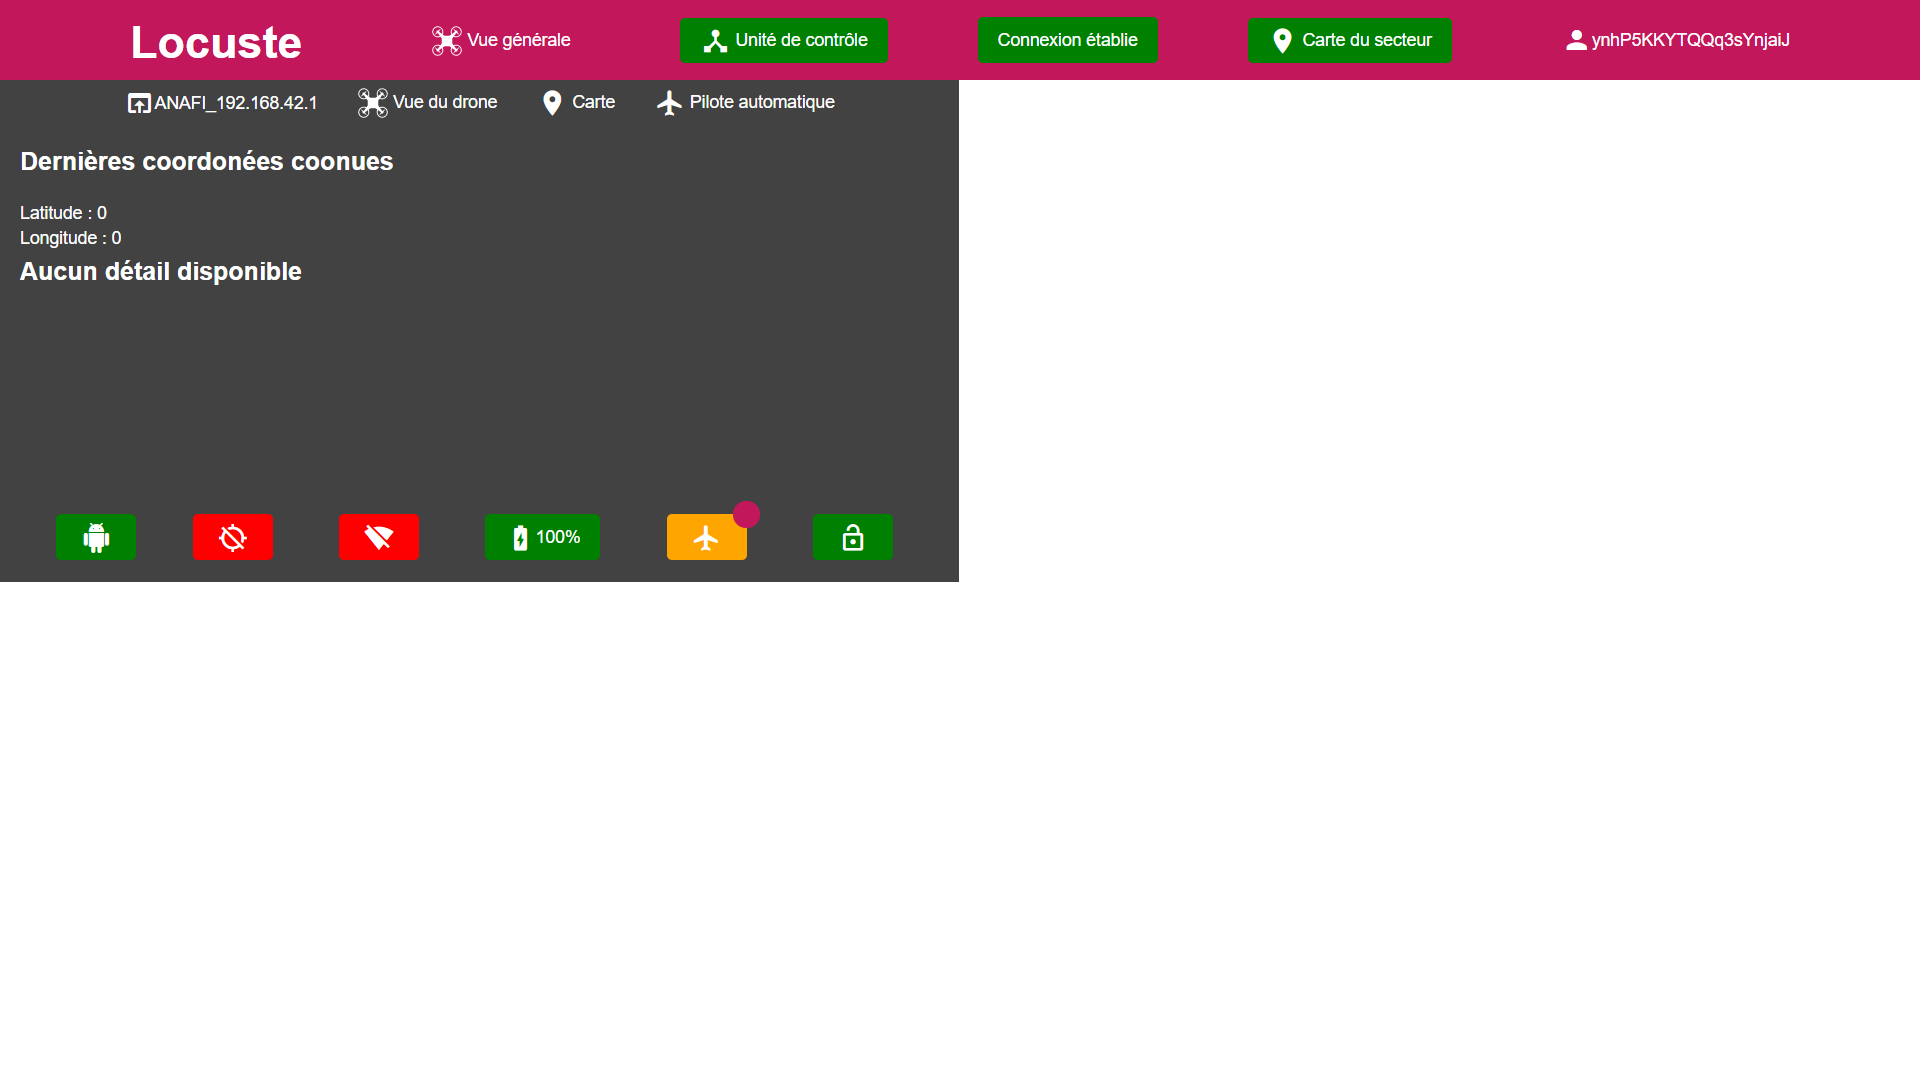
Task: Switch to the Carte tab
Action: point(578,103)
